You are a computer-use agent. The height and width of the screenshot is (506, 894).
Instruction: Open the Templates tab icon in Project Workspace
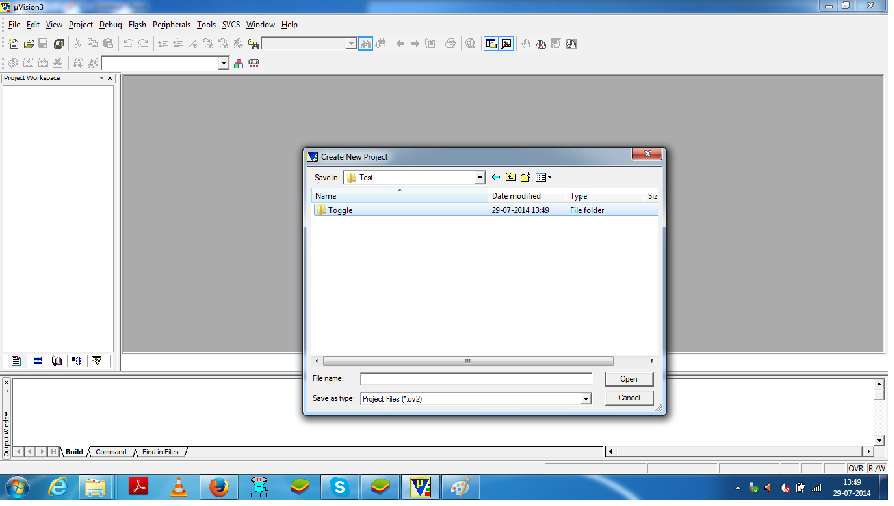pyautogui.click(x=97, y=361)
